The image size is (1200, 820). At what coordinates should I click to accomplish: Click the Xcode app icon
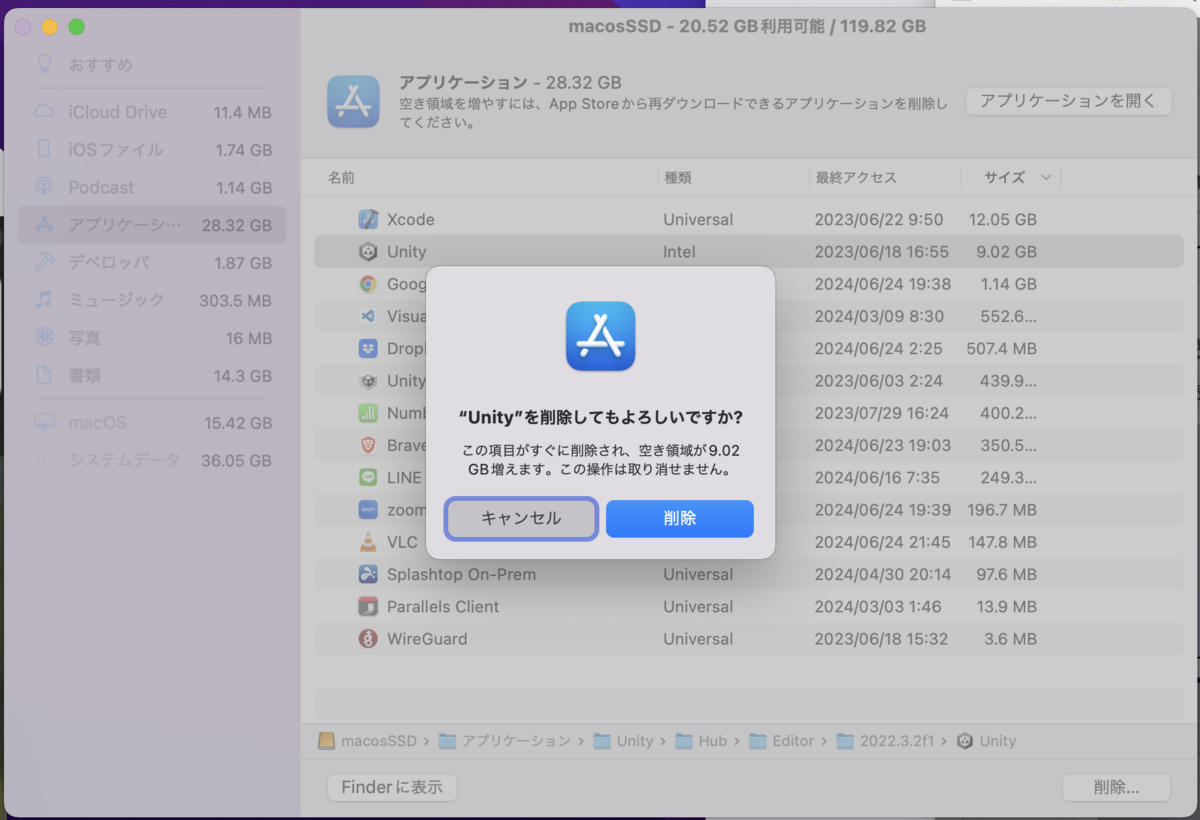[x=369, y=219]
